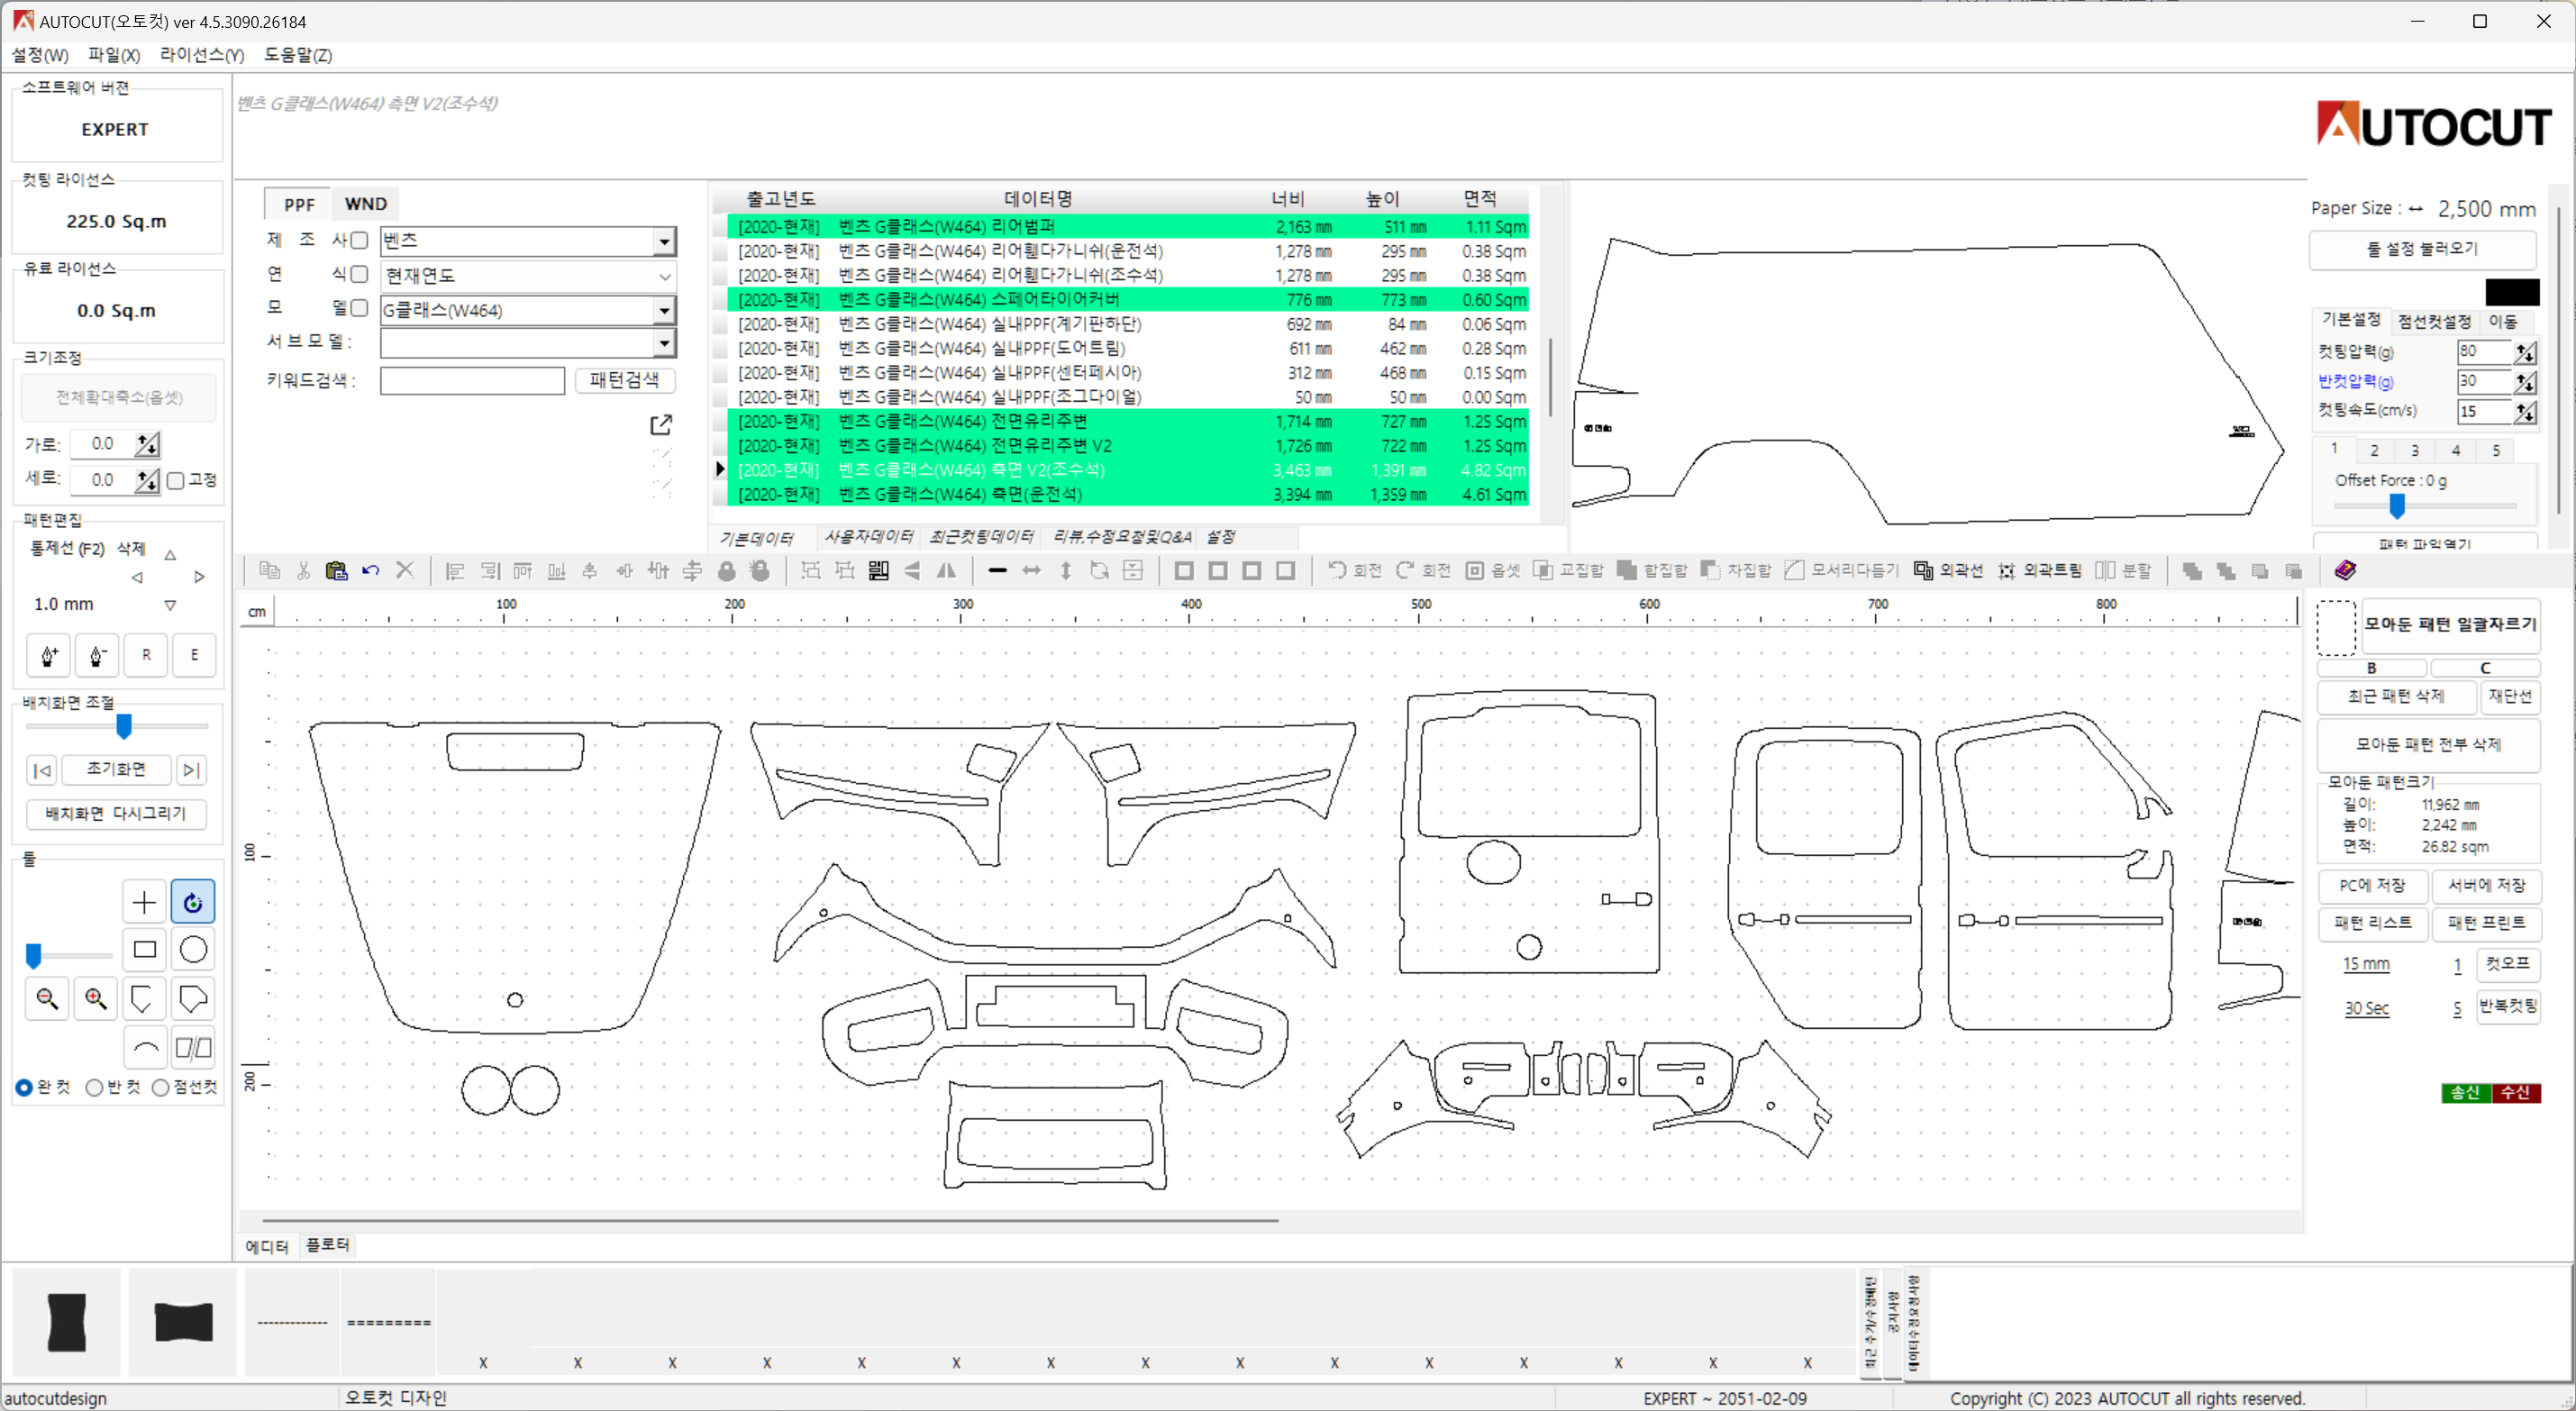This screenshot has width=2576, height=1411.
Task: Select the circle shape tool
Action: click(193, 949)
